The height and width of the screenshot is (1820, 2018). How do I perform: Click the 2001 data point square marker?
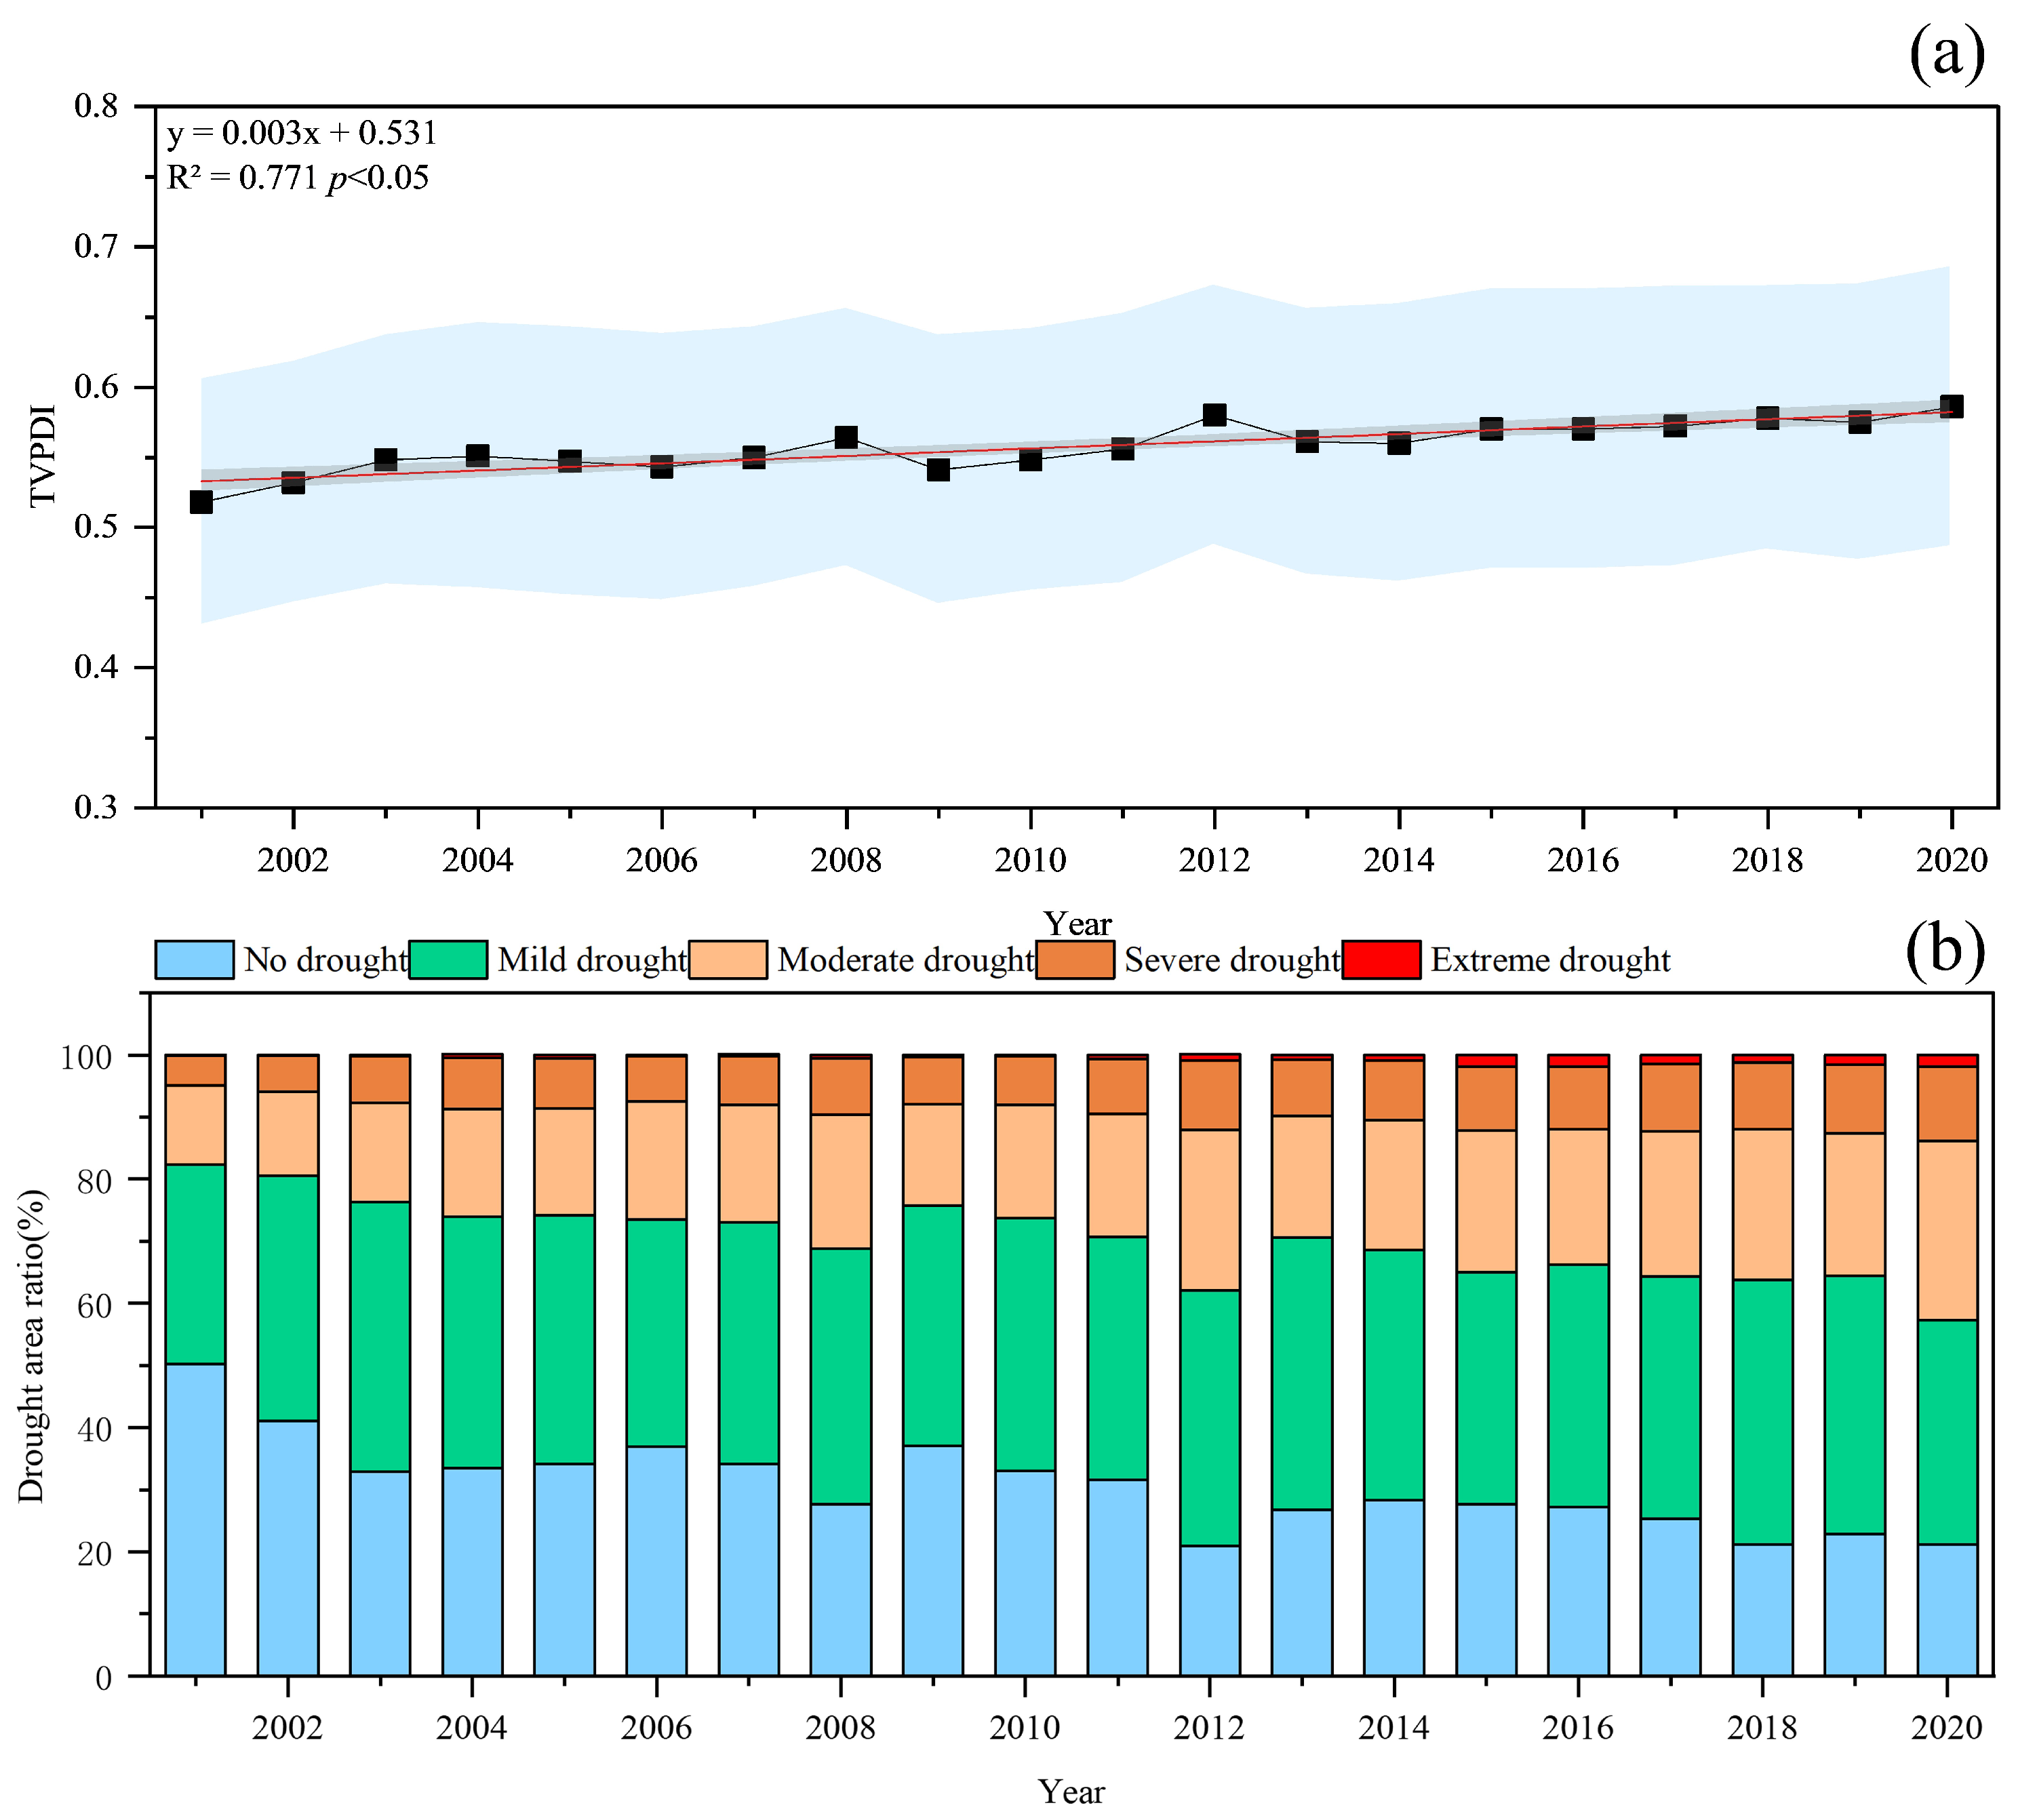pos(201,502)
